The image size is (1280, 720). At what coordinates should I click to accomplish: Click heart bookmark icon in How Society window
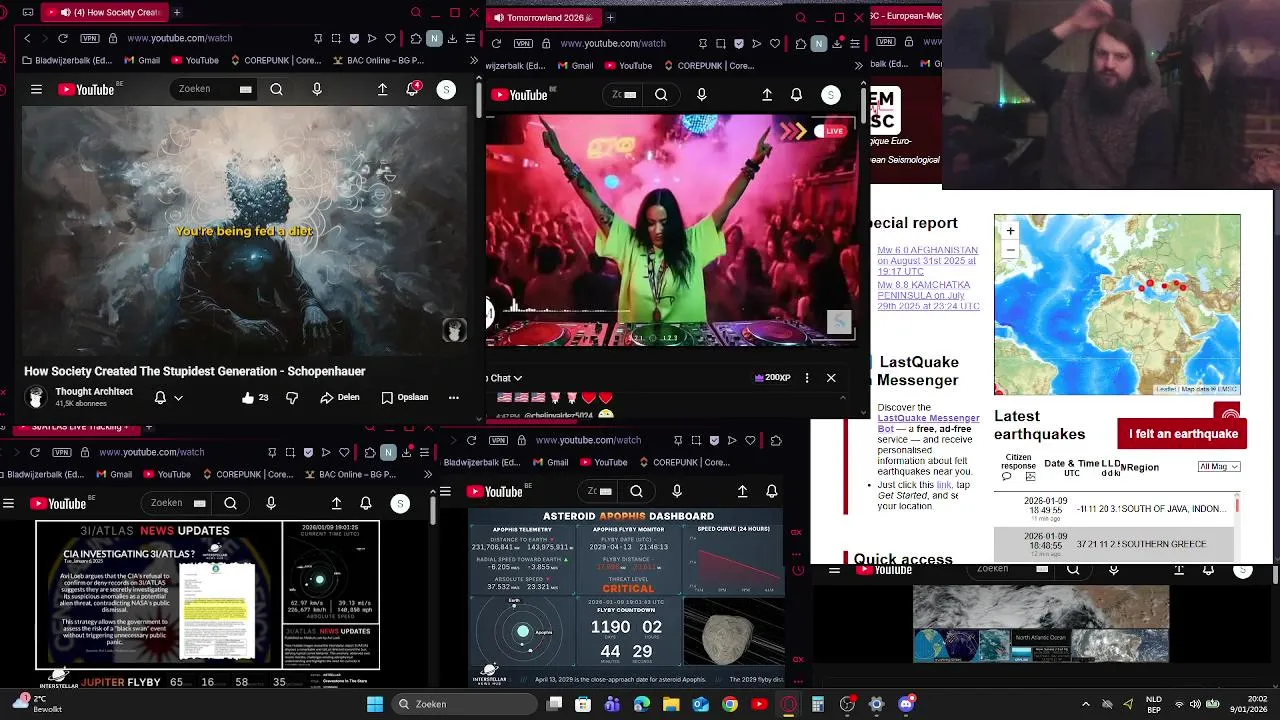[x=390, y=38]
